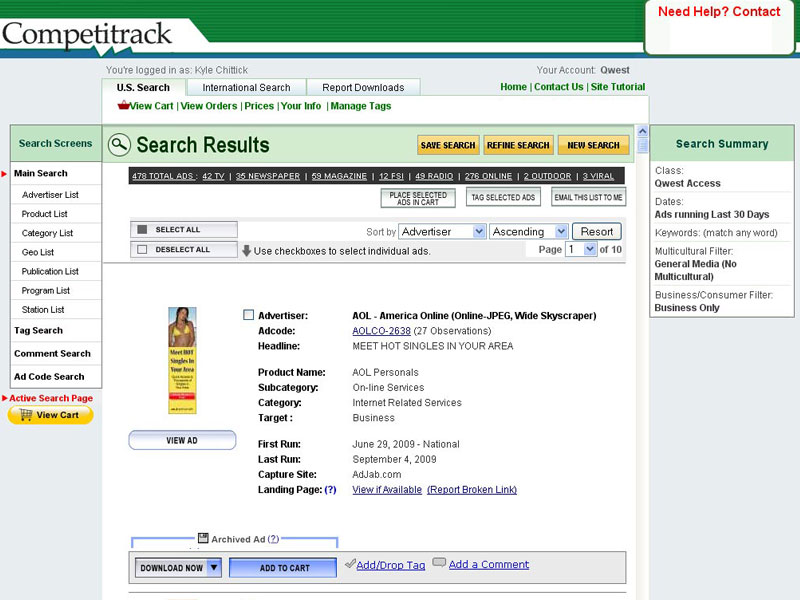Expand the Download Now dropdown arrow

pyautogui.click(x=214, y=567)
